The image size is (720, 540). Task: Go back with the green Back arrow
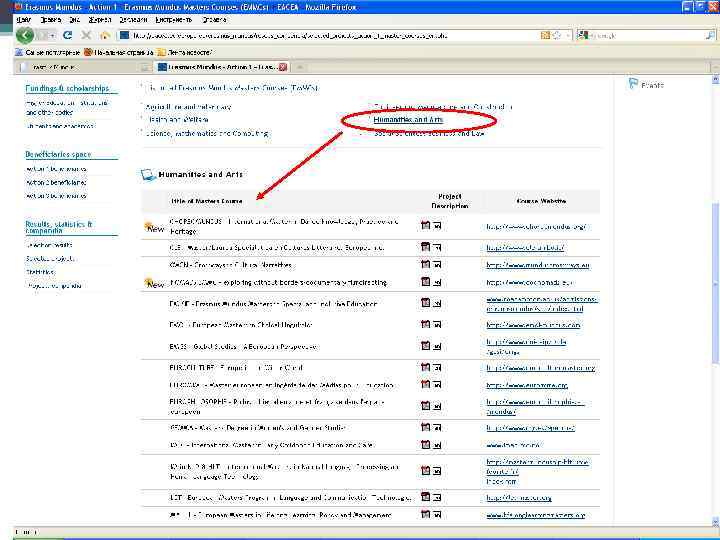(x=25, y=35)
